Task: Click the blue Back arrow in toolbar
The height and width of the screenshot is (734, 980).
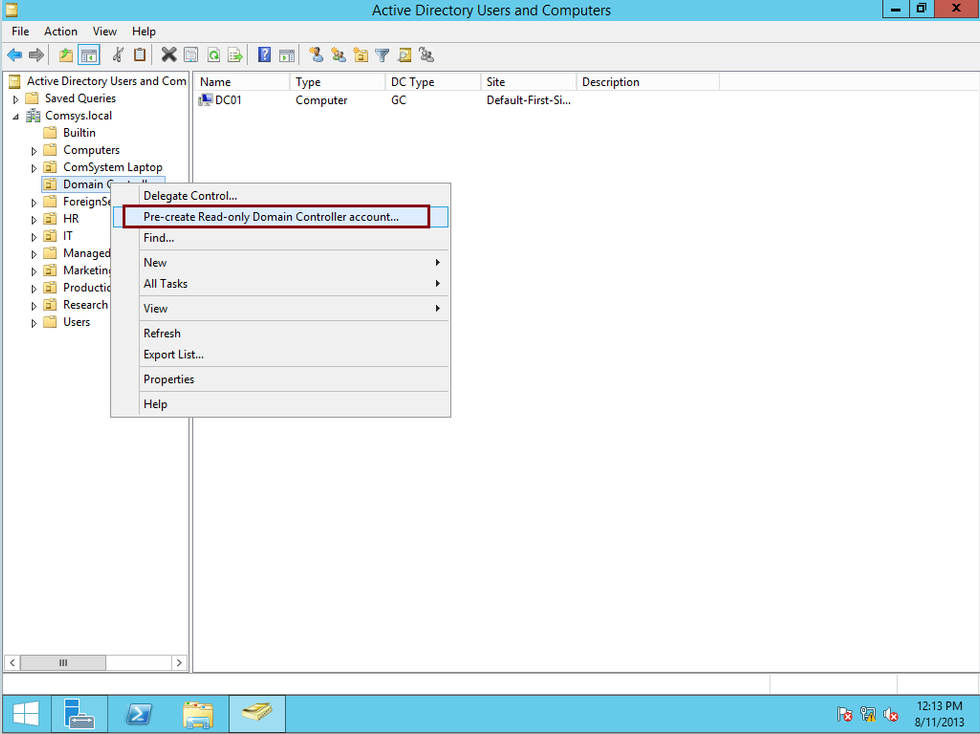Action: point(14,55)
